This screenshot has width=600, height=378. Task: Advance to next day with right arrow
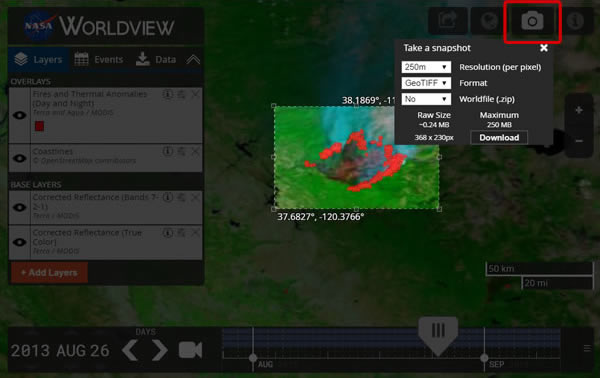point(160,350)
